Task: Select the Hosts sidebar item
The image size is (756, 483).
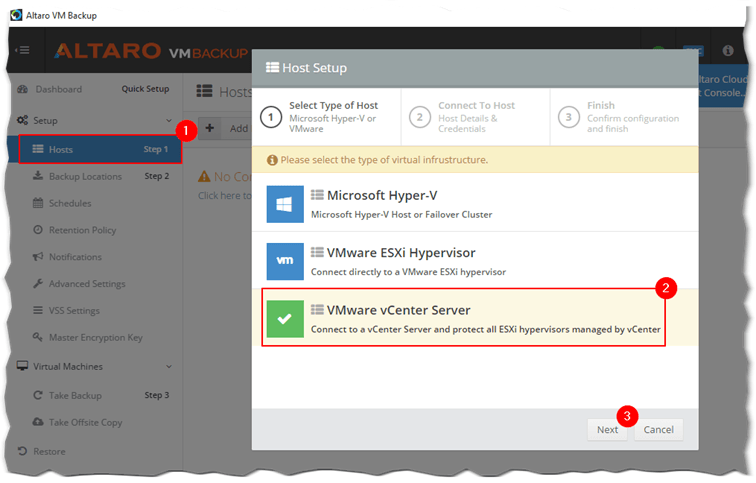Action: click(100, 149)
